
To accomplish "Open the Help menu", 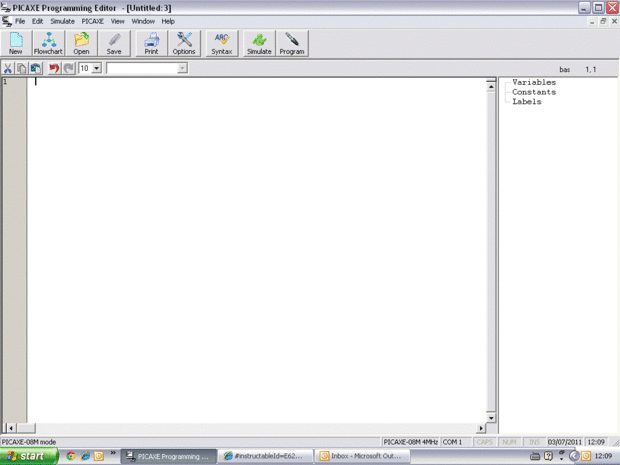I will click(168, 21).
